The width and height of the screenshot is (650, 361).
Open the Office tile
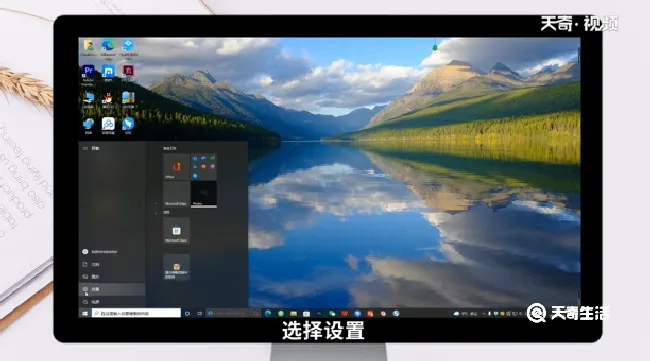pyautogui.click(x=176, y=167)
